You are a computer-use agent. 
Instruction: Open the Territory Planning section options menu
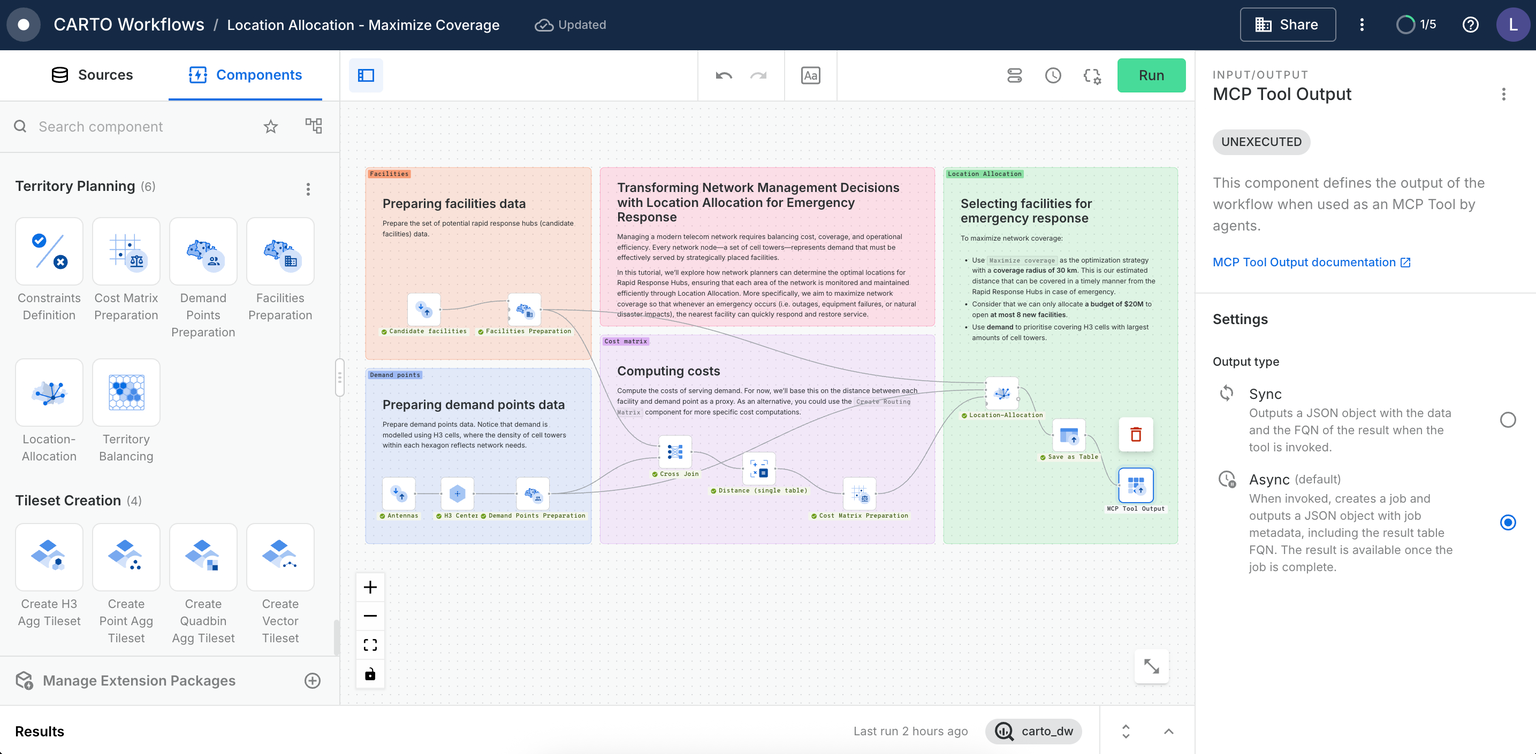[308, 188]
